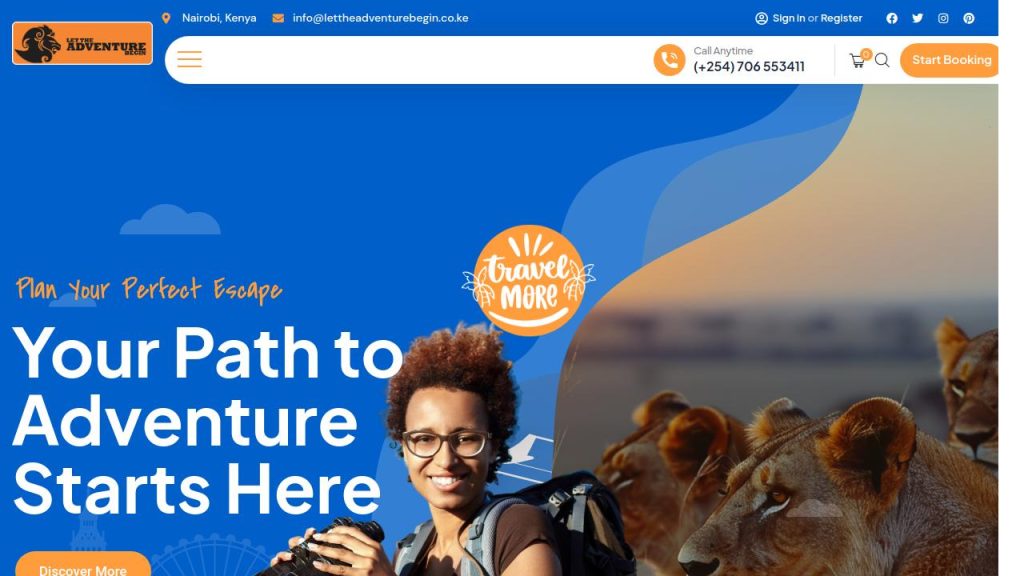Click the Travel More orange badge
The height and width of the screenshot is (576, 1024).
(x=528, y=281)
